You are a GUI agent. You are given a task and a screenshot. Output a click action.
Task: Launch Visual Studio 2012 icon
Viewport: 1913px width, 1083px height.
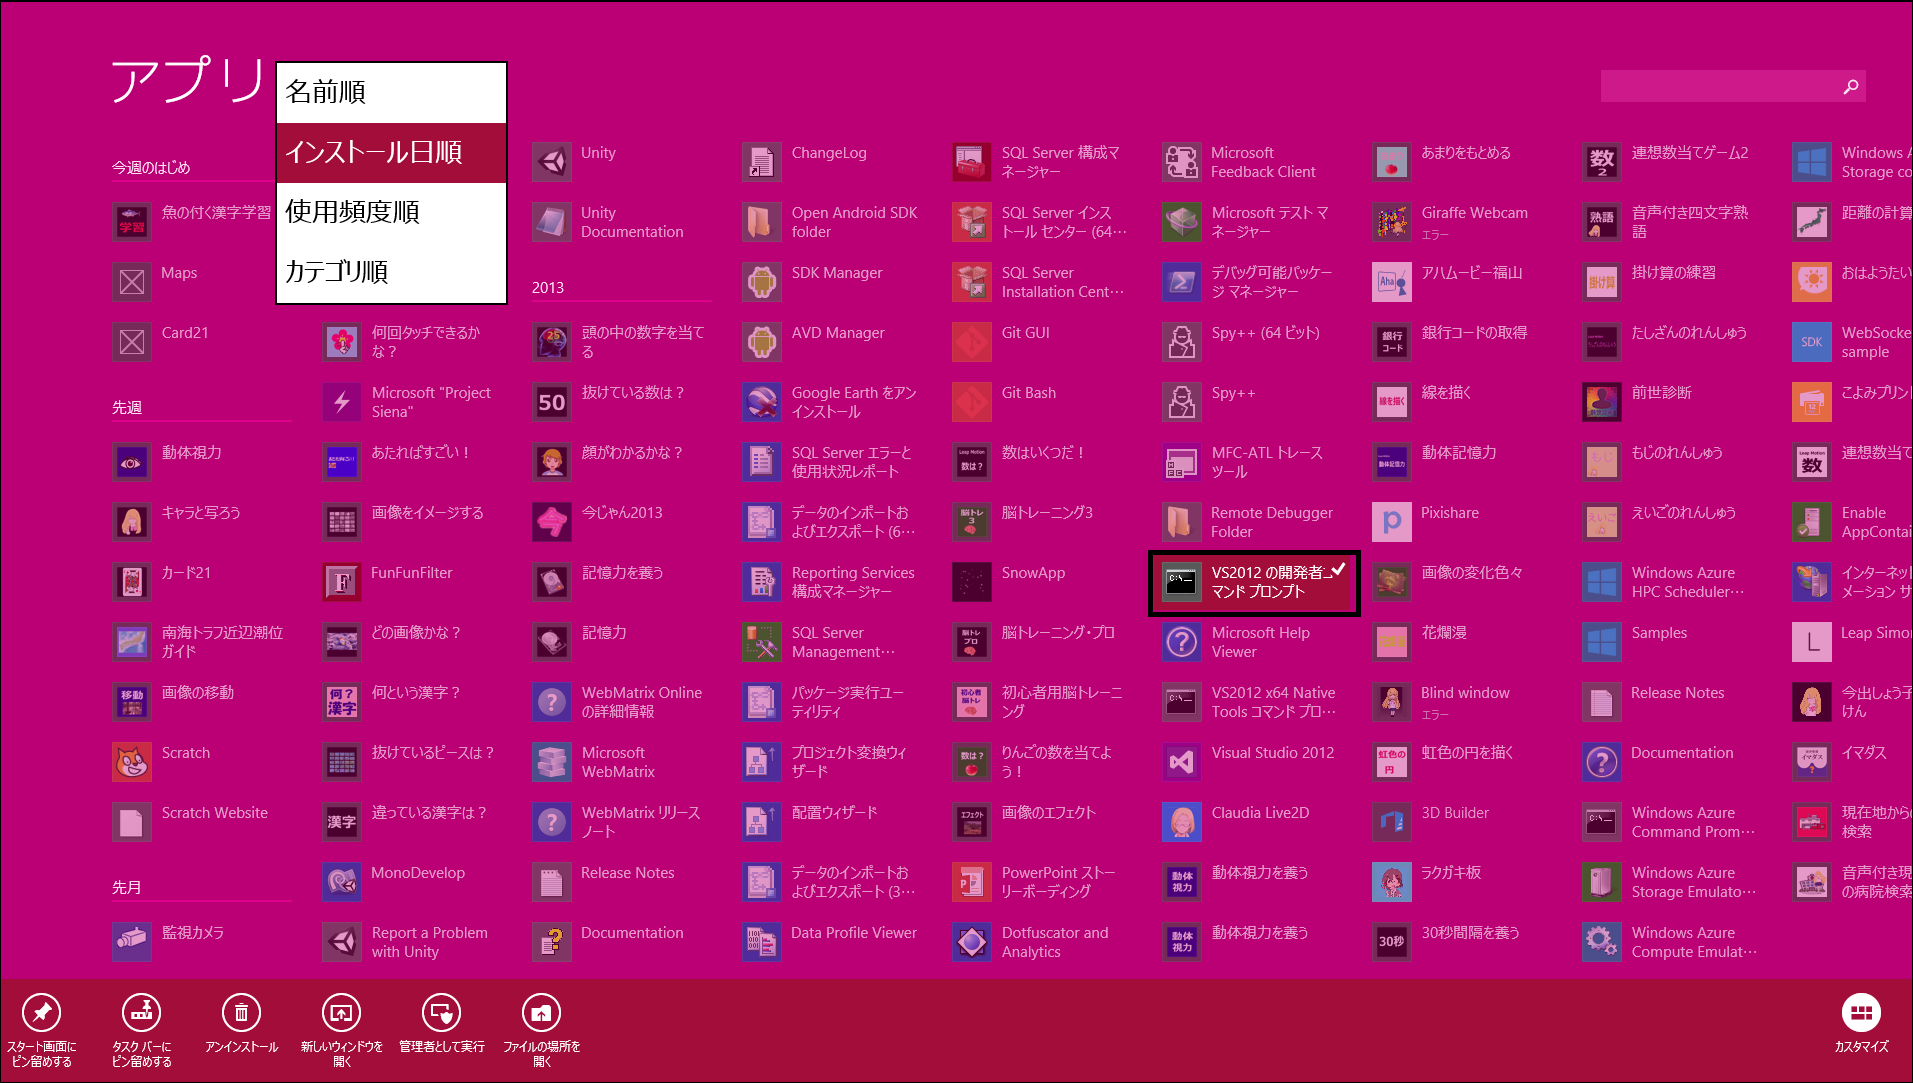coord(1182,762)
